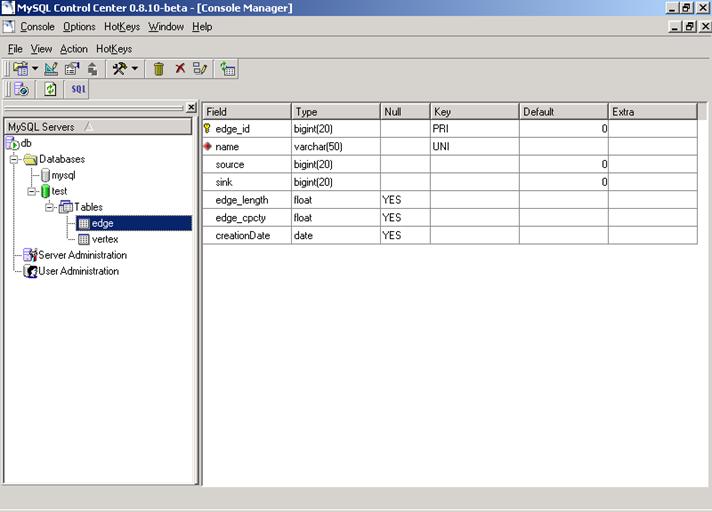Image resolution: width=712 pixels, height=512 pixels.
Task: Open the Options menu
Action: tap(79, 27)
